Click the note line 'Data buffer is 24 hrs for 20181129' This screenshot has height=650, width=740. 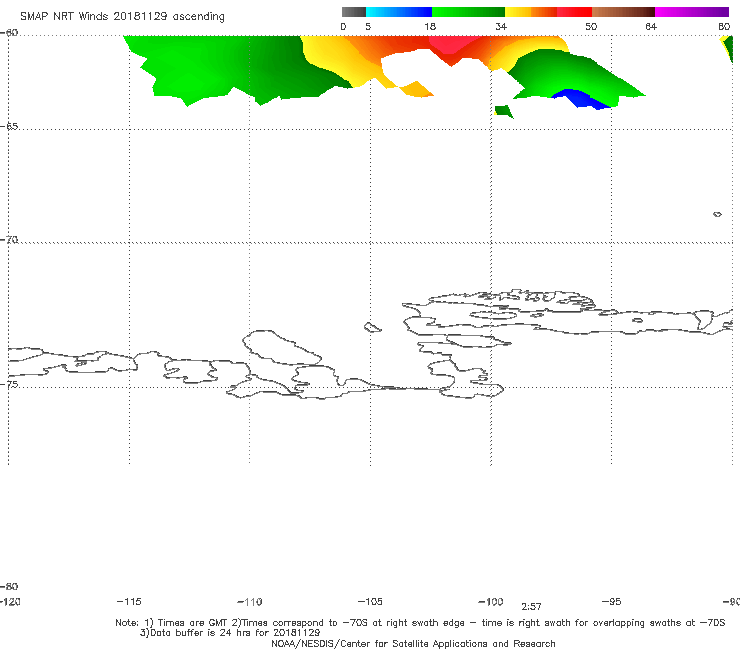230,633
